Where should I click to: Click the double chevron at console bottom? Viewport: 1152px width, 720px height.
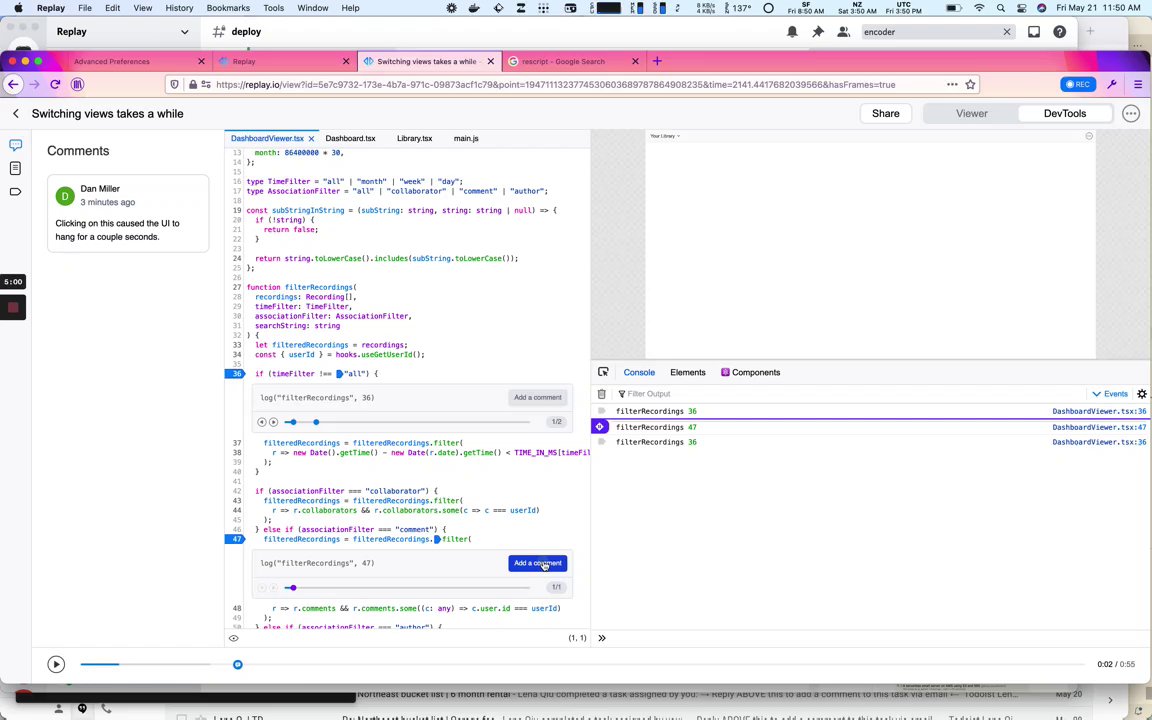[x=602, y=638]
